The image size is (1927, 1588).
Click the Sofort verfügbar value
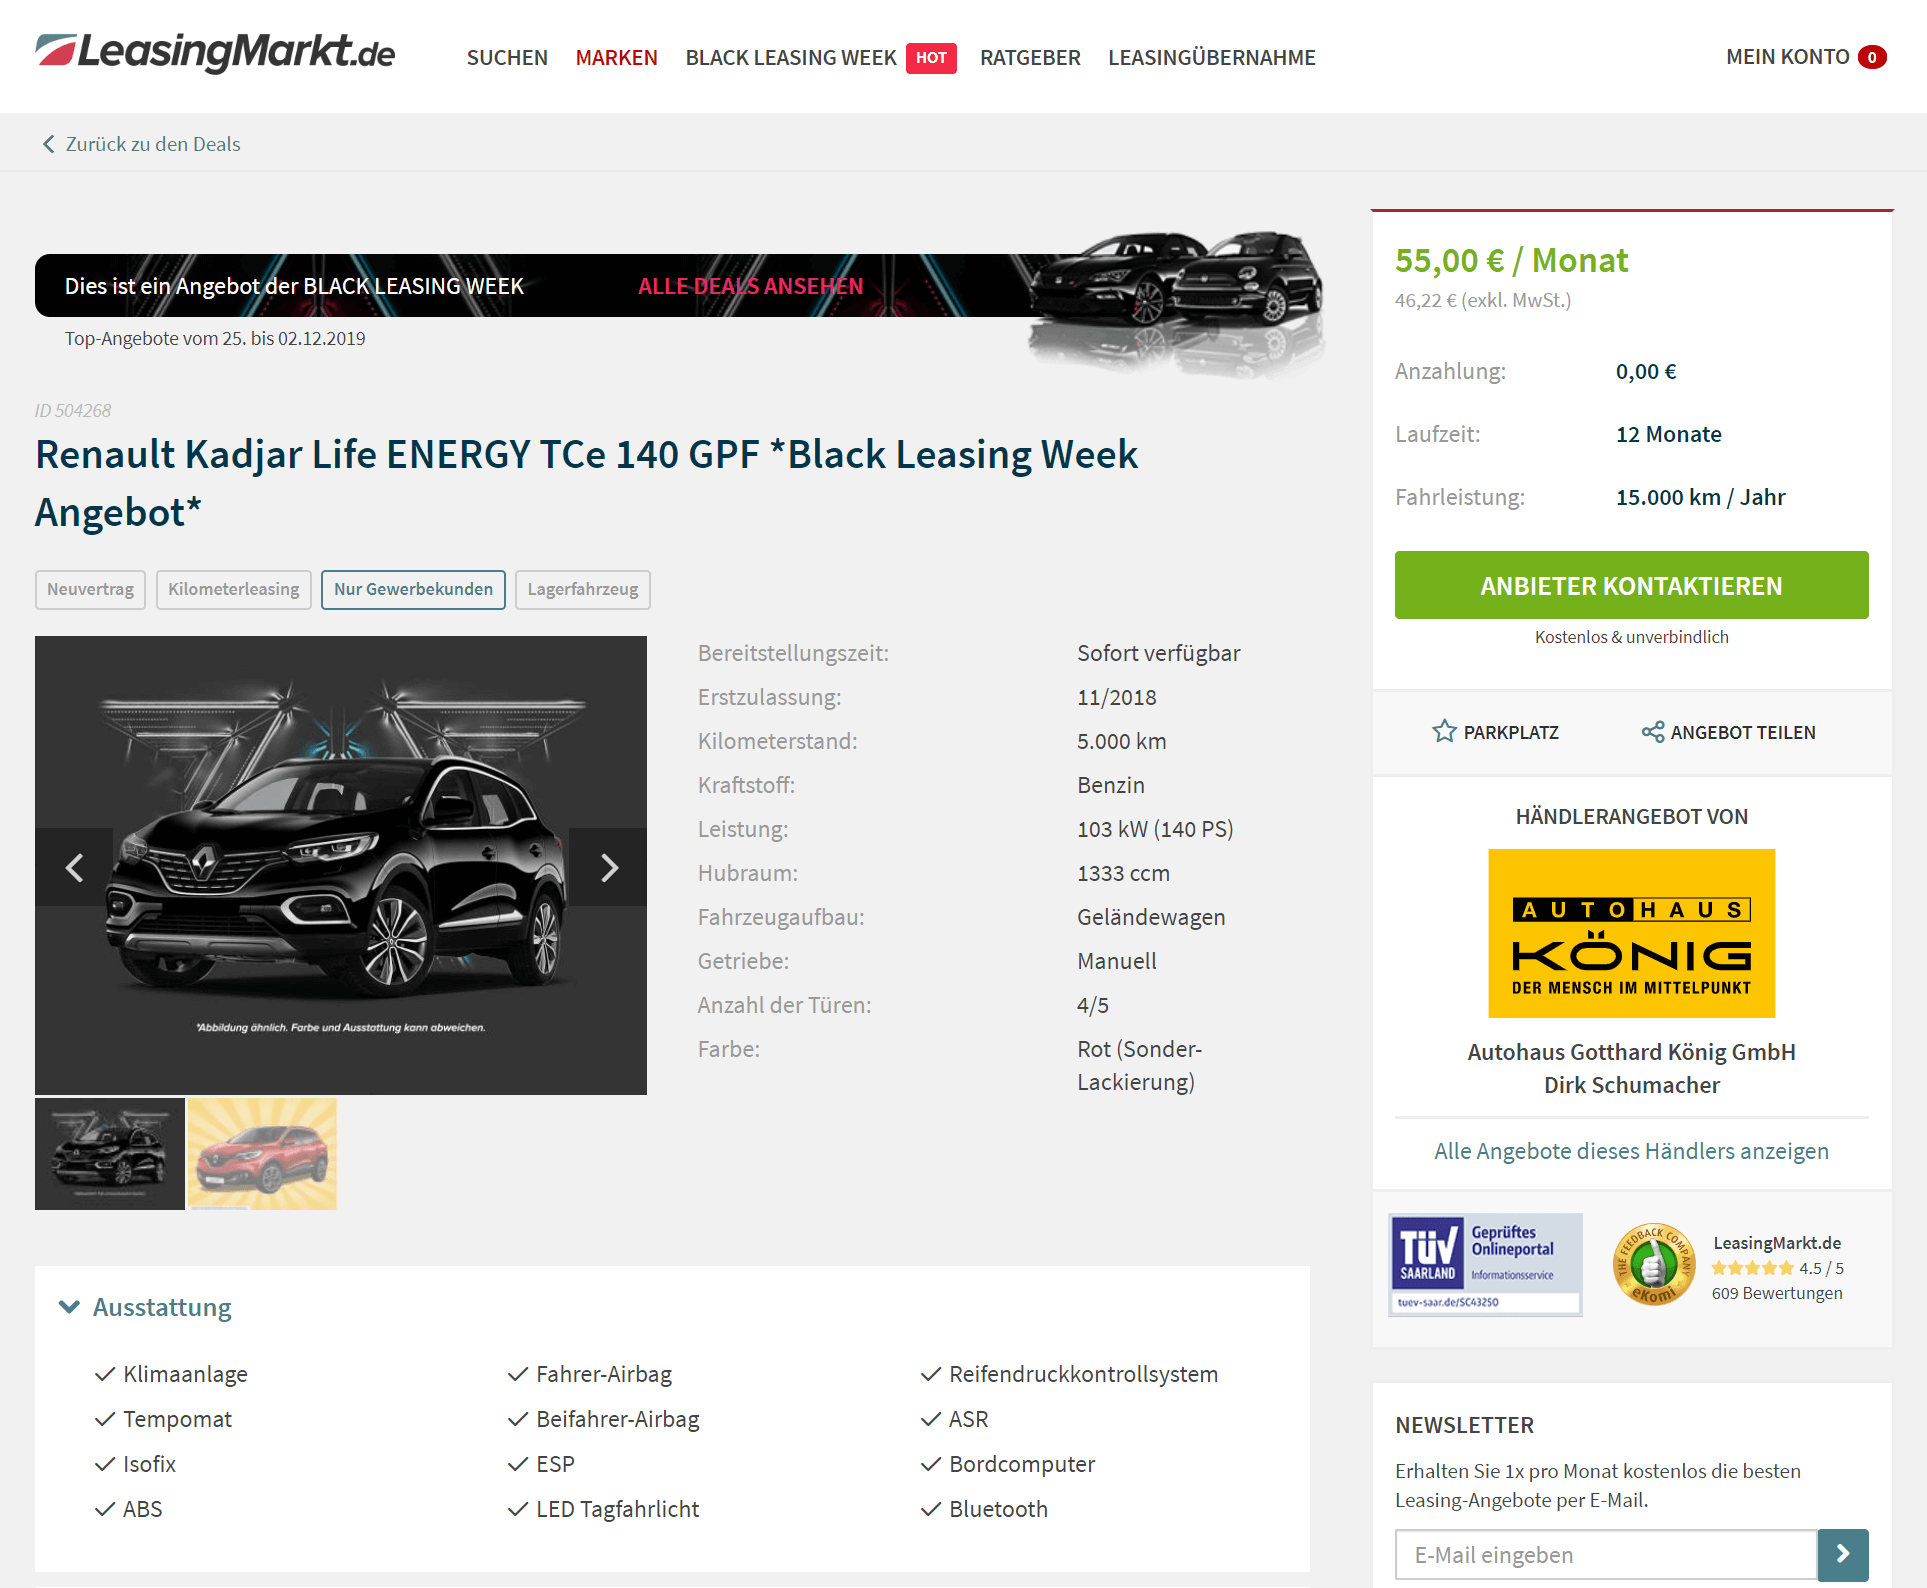(x=1158, y=653)
